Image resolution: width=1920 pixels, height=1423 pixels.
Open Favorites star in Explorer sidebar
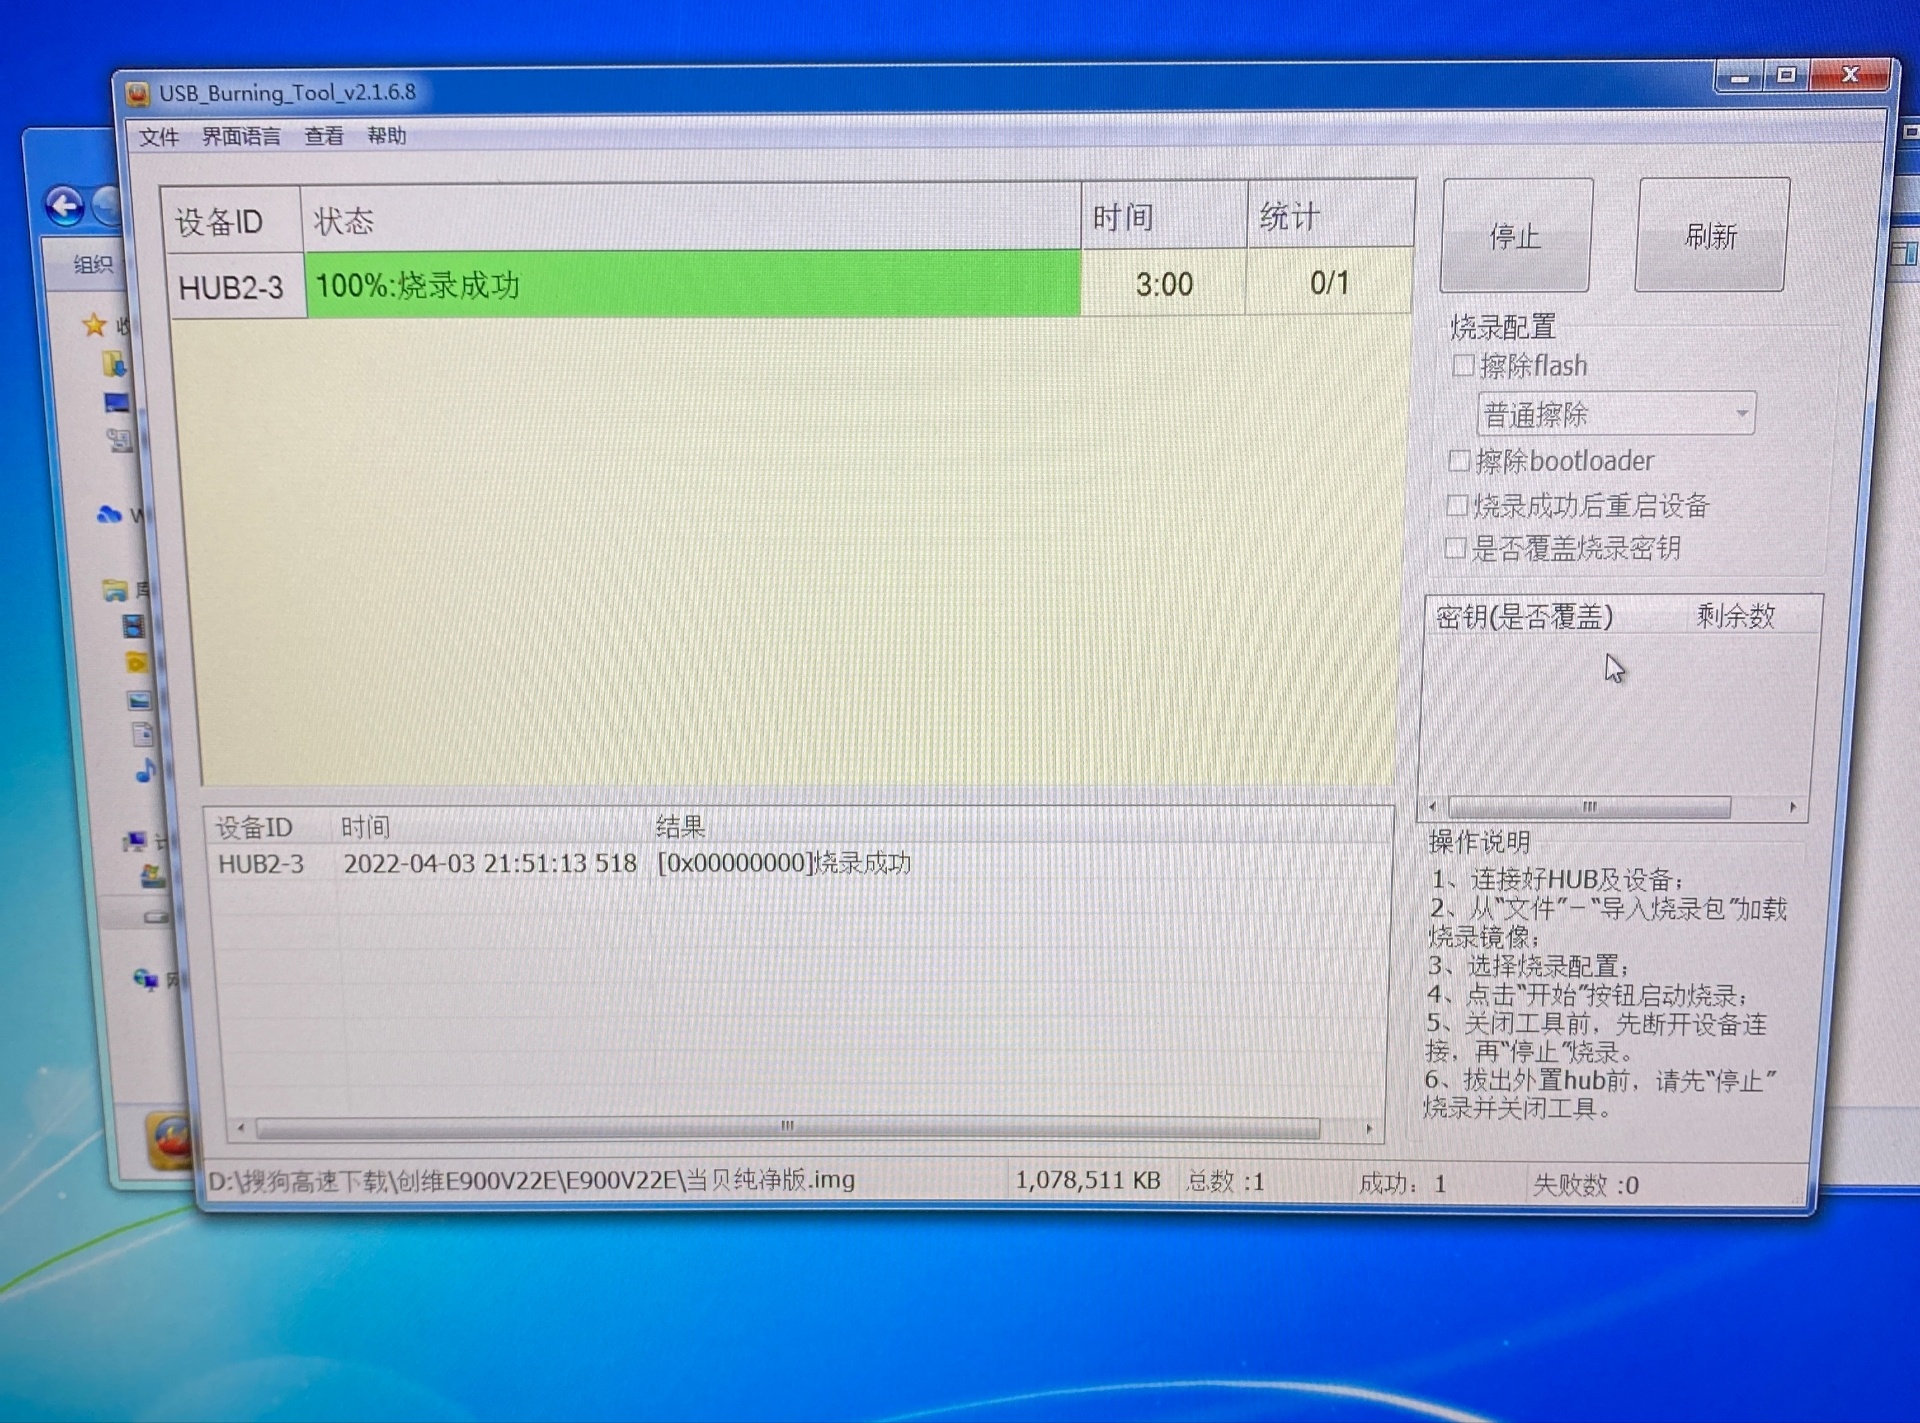coord(95,325)
